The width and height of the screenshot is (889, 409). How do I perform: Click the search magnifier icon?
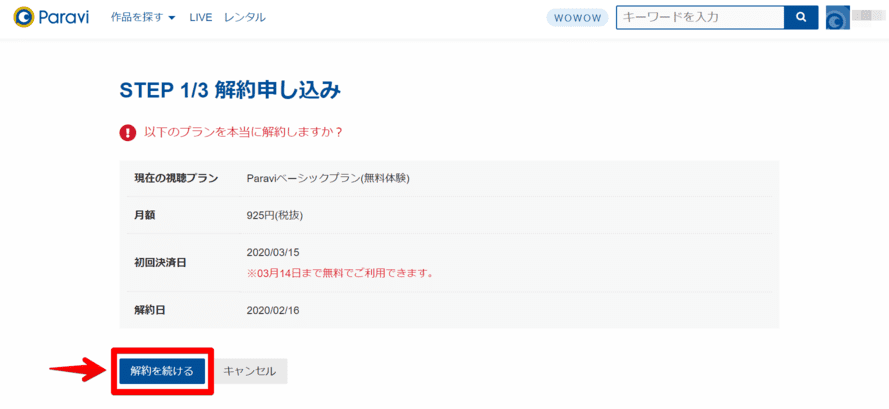click(801, 18)
